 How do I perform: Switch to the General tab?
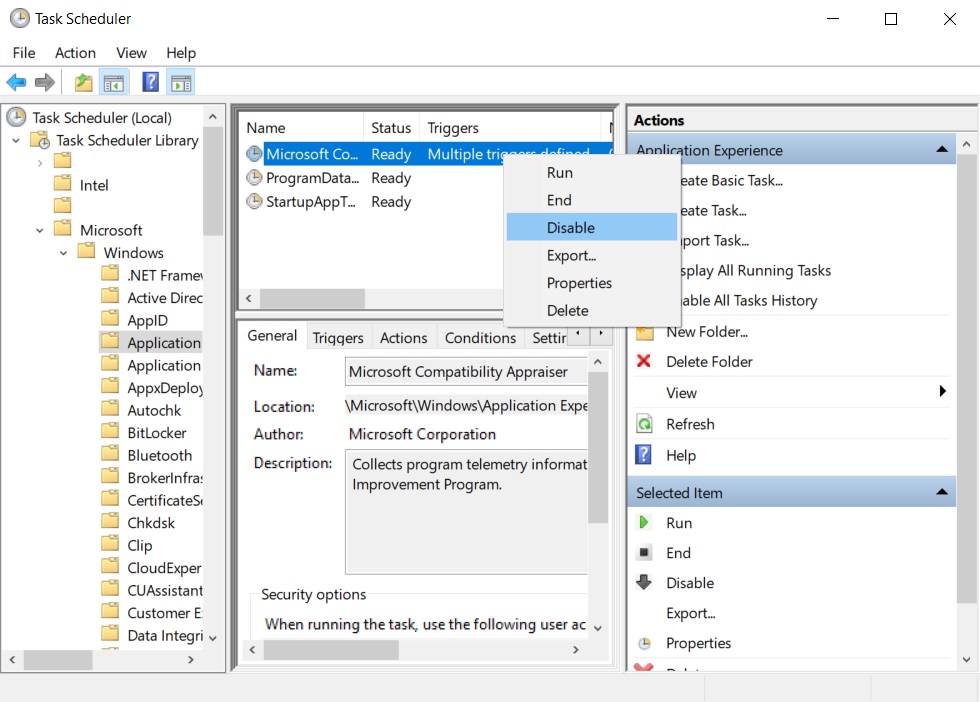point(272,336)
